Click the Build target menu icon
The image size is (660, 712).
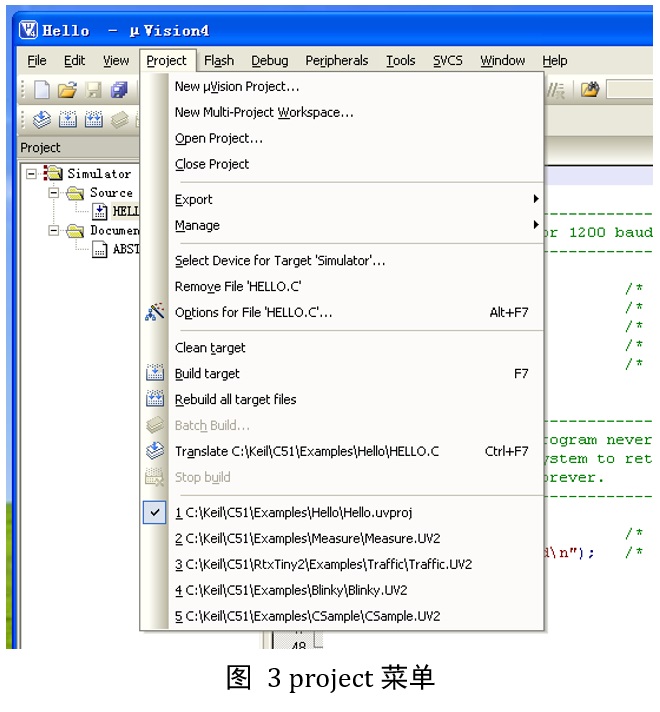point(154,373)
